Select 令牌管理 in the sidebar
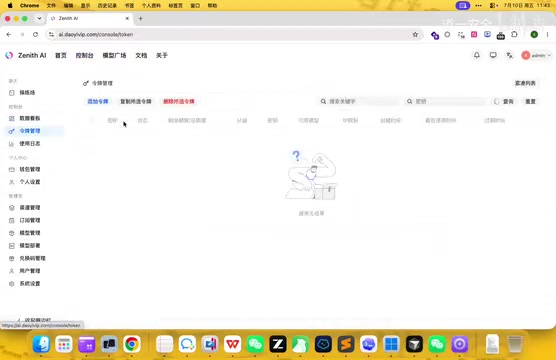This screenshot has height=360, width=556. pyautogui.click(x=29, y=131)
